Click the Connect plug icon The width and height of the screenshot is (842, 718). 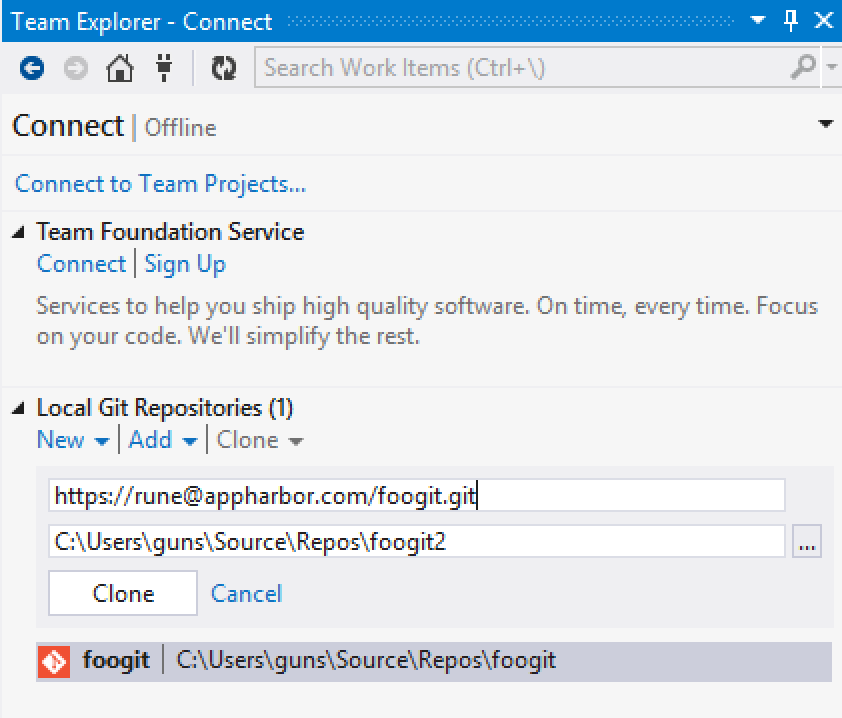(x=164, y=68)
